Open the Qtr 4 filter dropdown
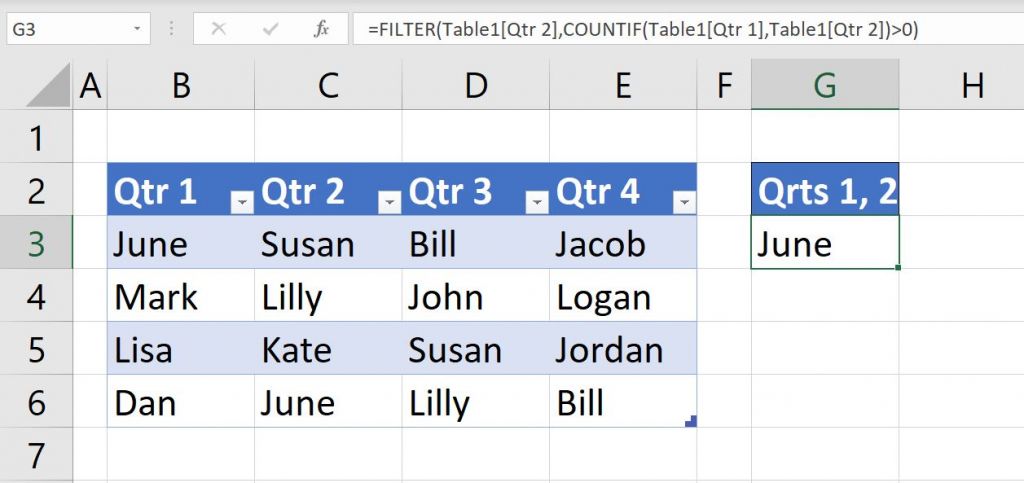 [684, 202]
